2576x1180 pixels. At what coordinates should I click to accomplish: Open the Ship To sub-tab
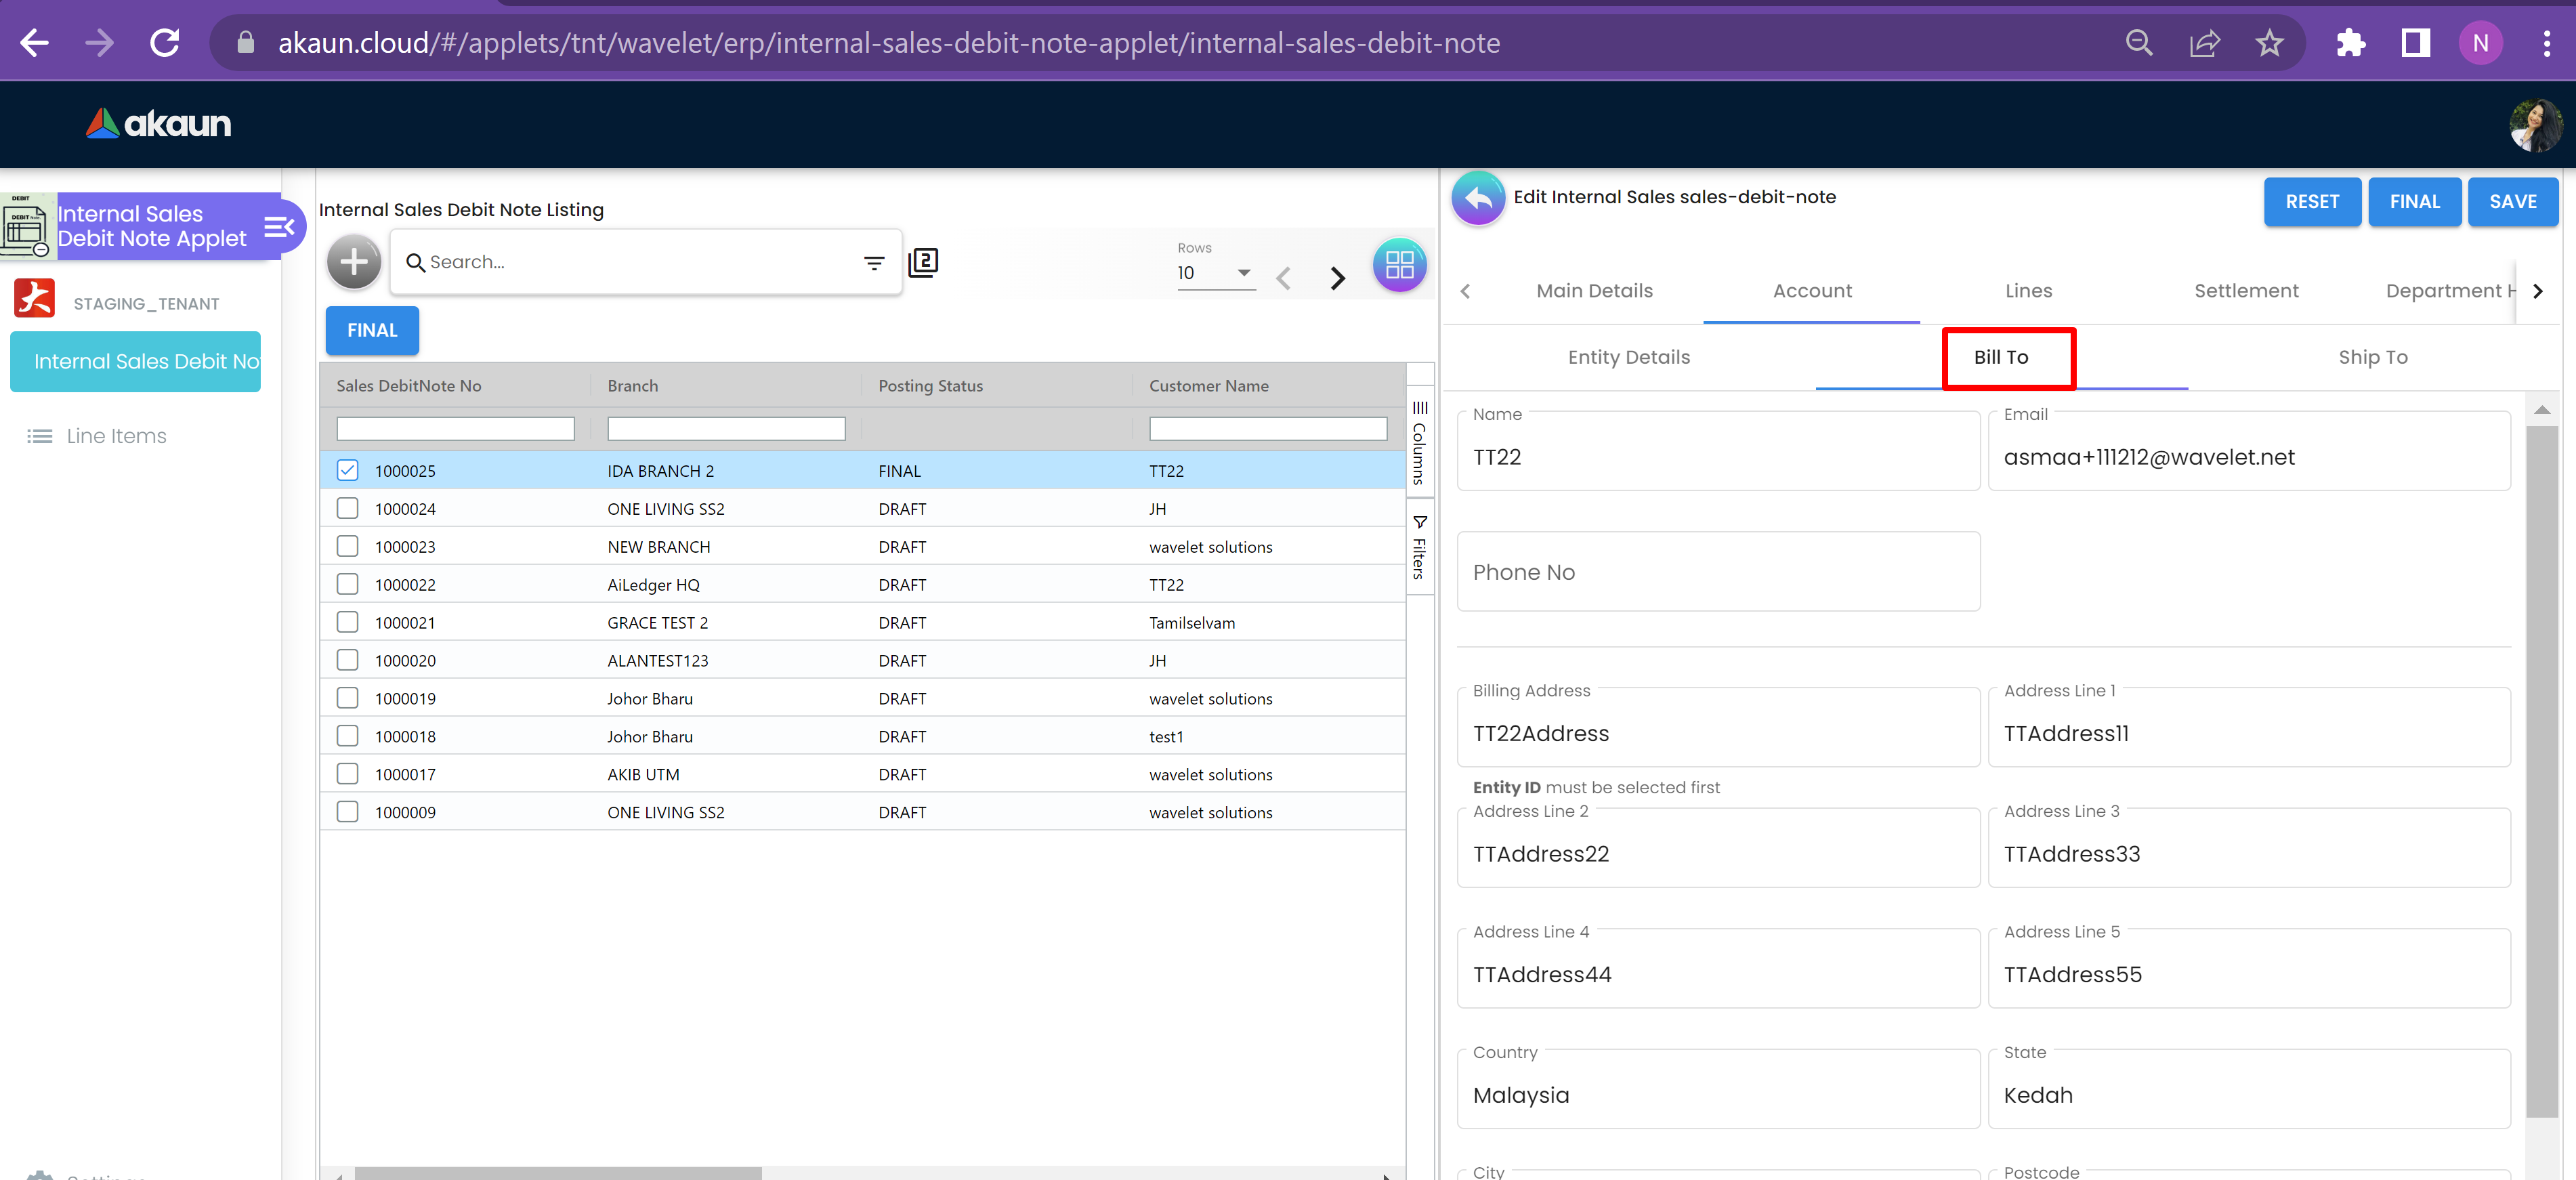(2372, 357)
